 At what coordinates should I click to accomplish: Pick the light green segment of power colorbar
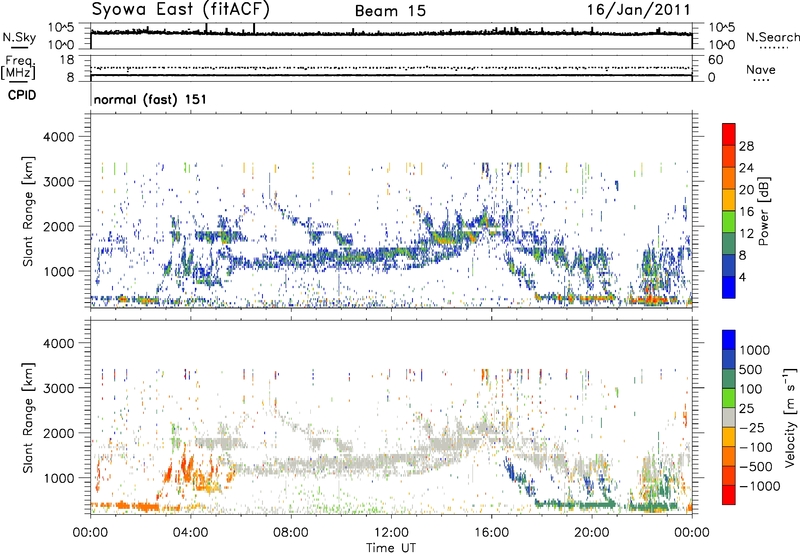(x=729, y=221)
